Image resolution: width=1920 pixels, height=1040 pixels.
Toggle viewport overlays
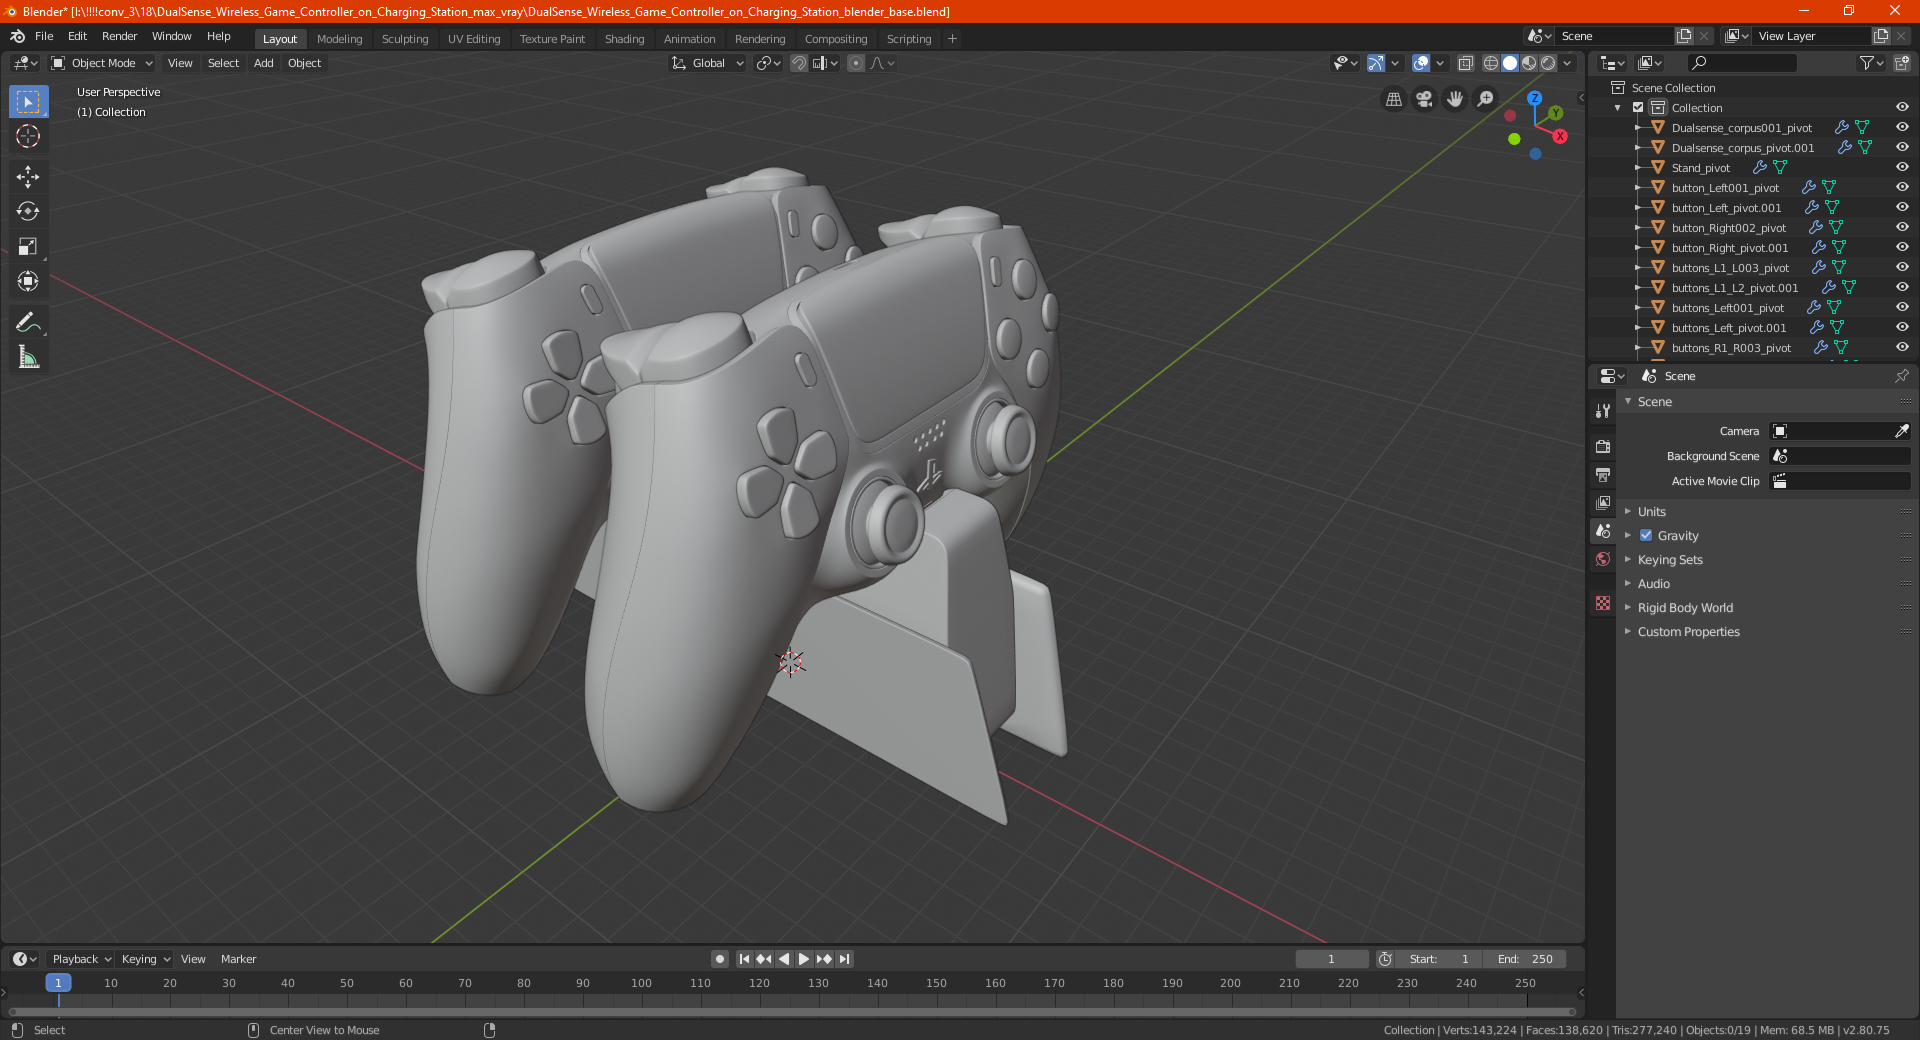tap(1421, 63)
